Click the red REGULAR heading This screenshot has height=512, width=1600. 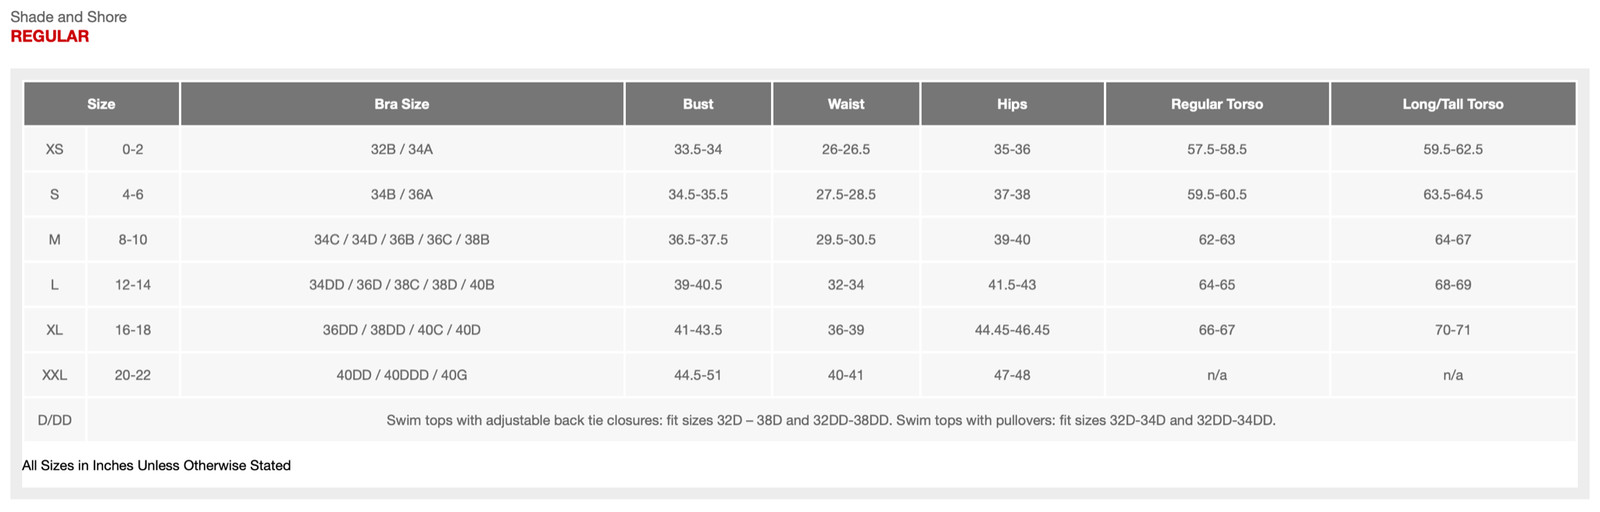pos(50,36)
